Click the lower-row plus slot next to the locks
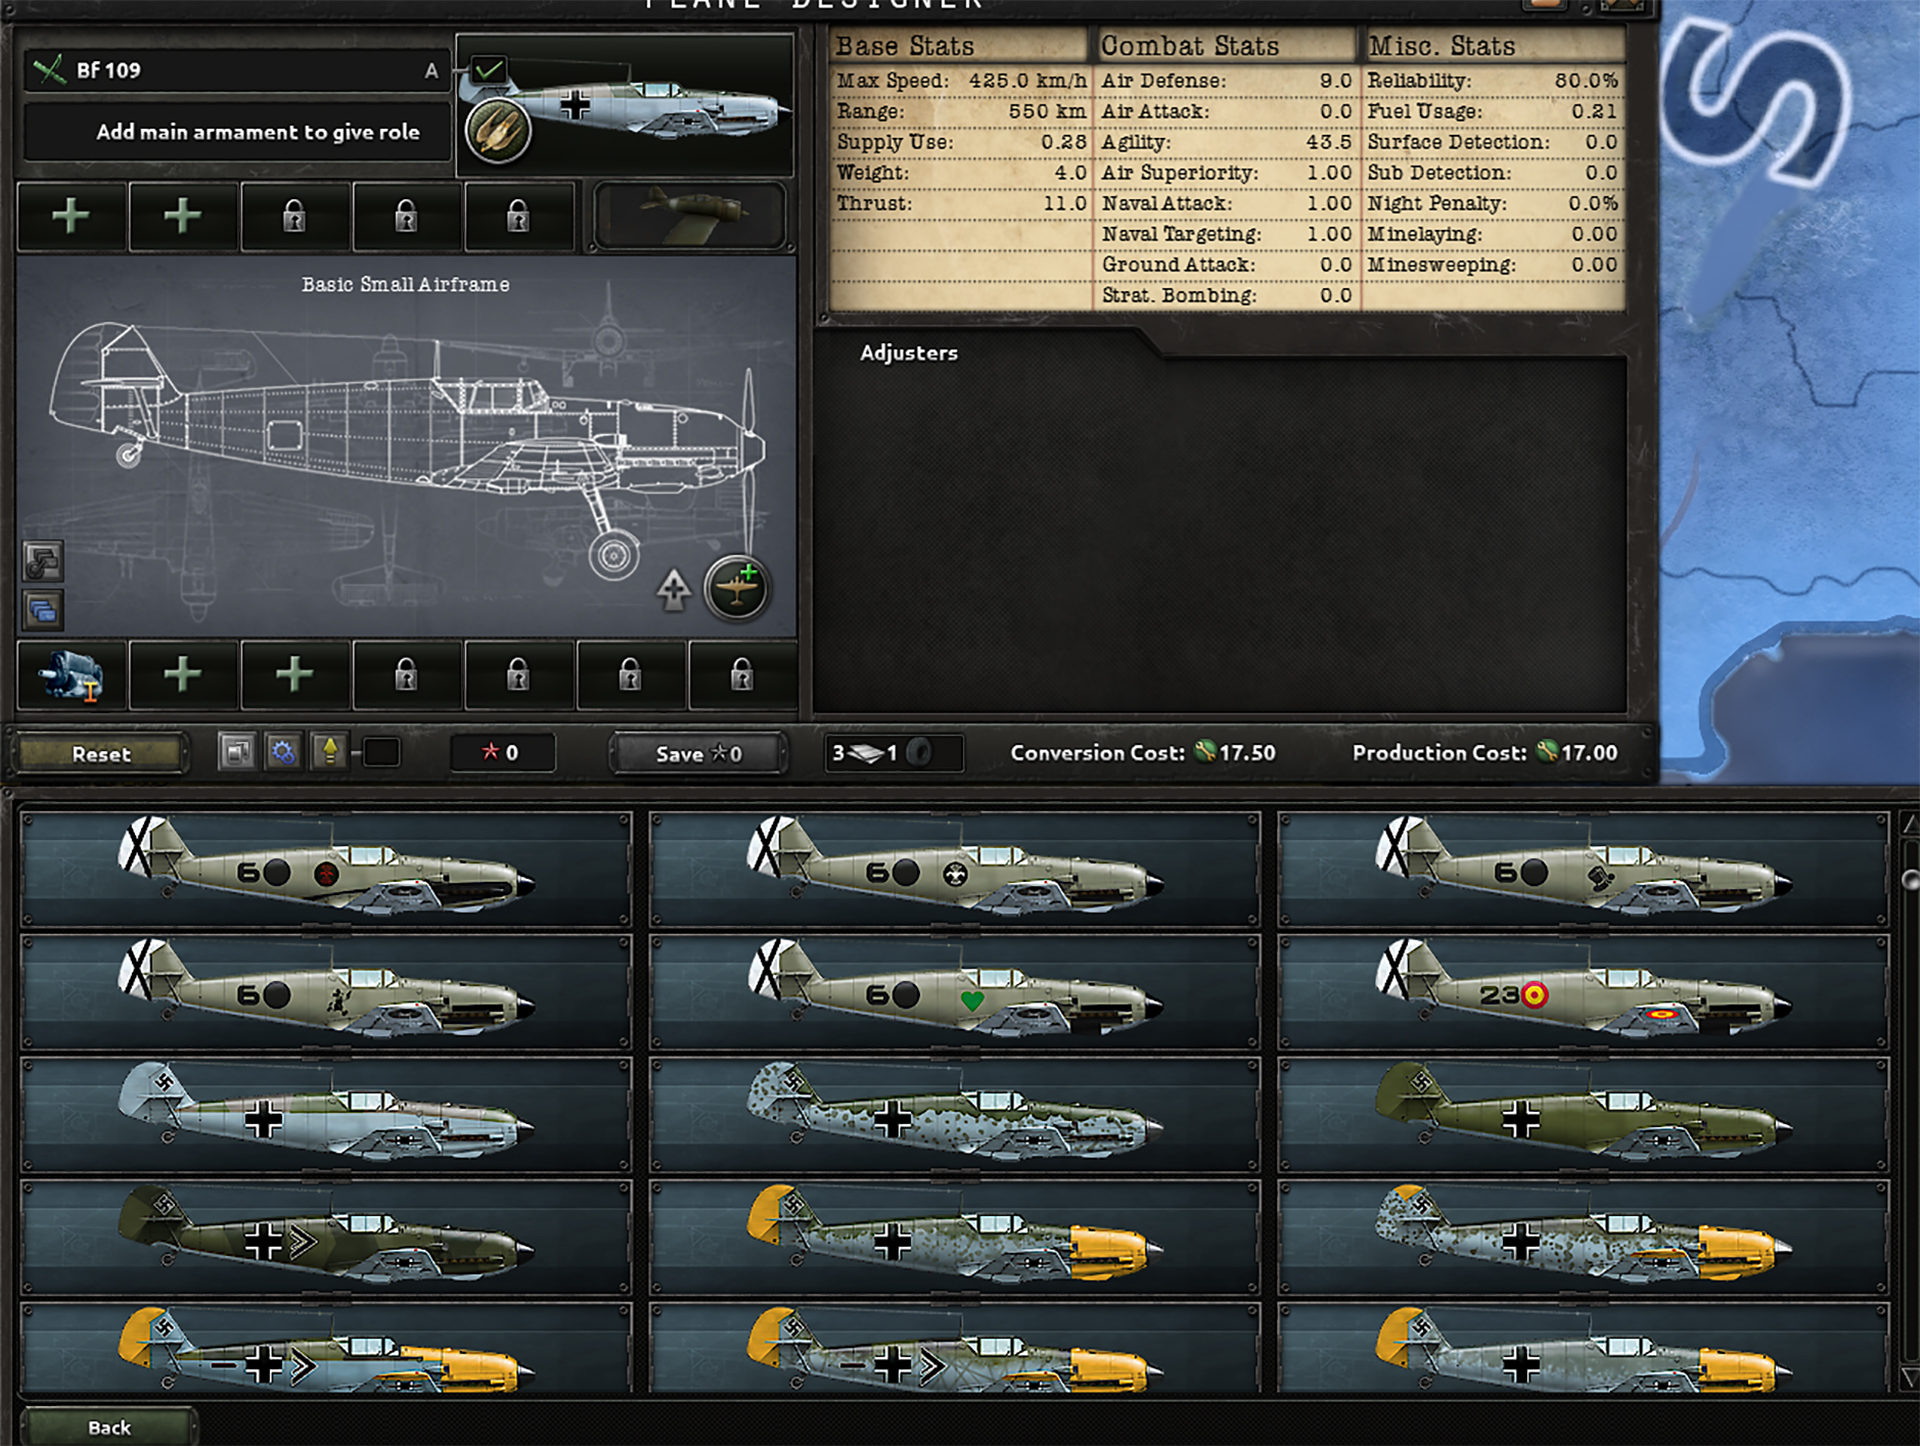Image resolution: width=1920 pixels, height=1446 pixels. point(294,675)
